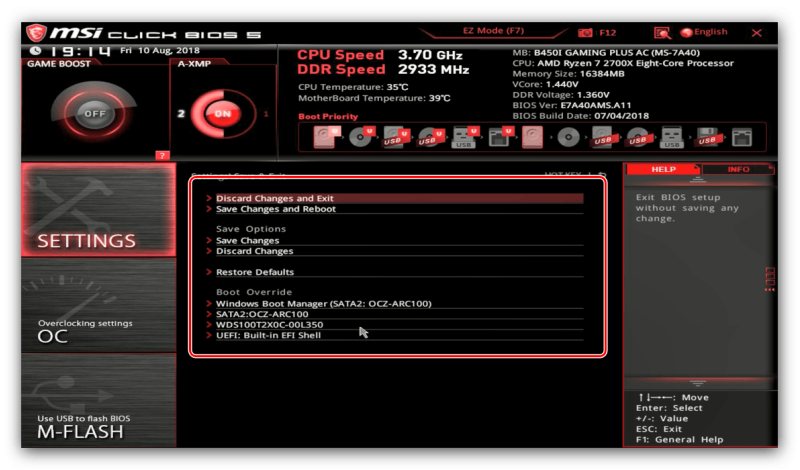Screen dimensions: 800x470
Task: Select the UEFI USB CD/DVD boot icon
Action: (431, 137)
